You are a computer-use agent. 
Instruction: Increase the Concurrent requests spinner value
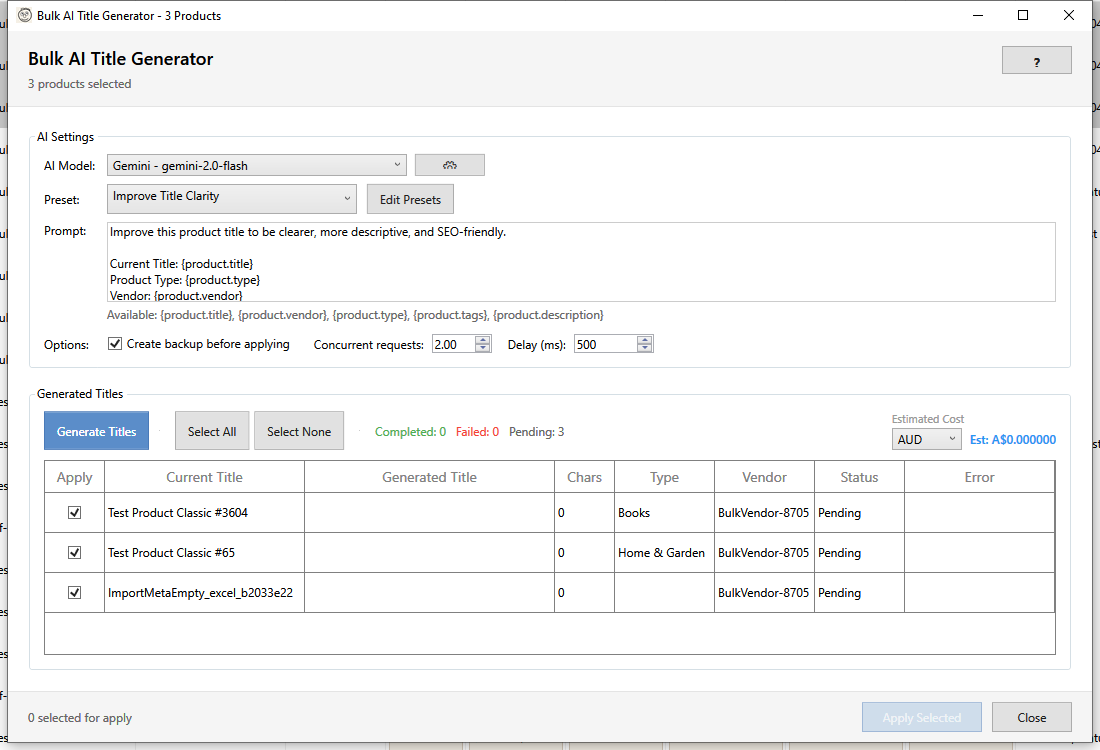click(483, 340)
